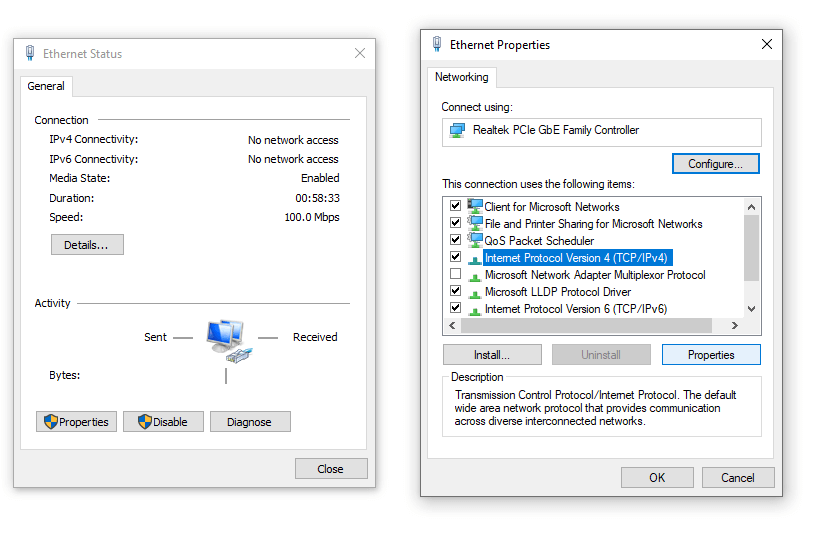Uncheck File and Printer Sharing checkbox
This screenshot has height=533, width=817.
click(455, 222)
